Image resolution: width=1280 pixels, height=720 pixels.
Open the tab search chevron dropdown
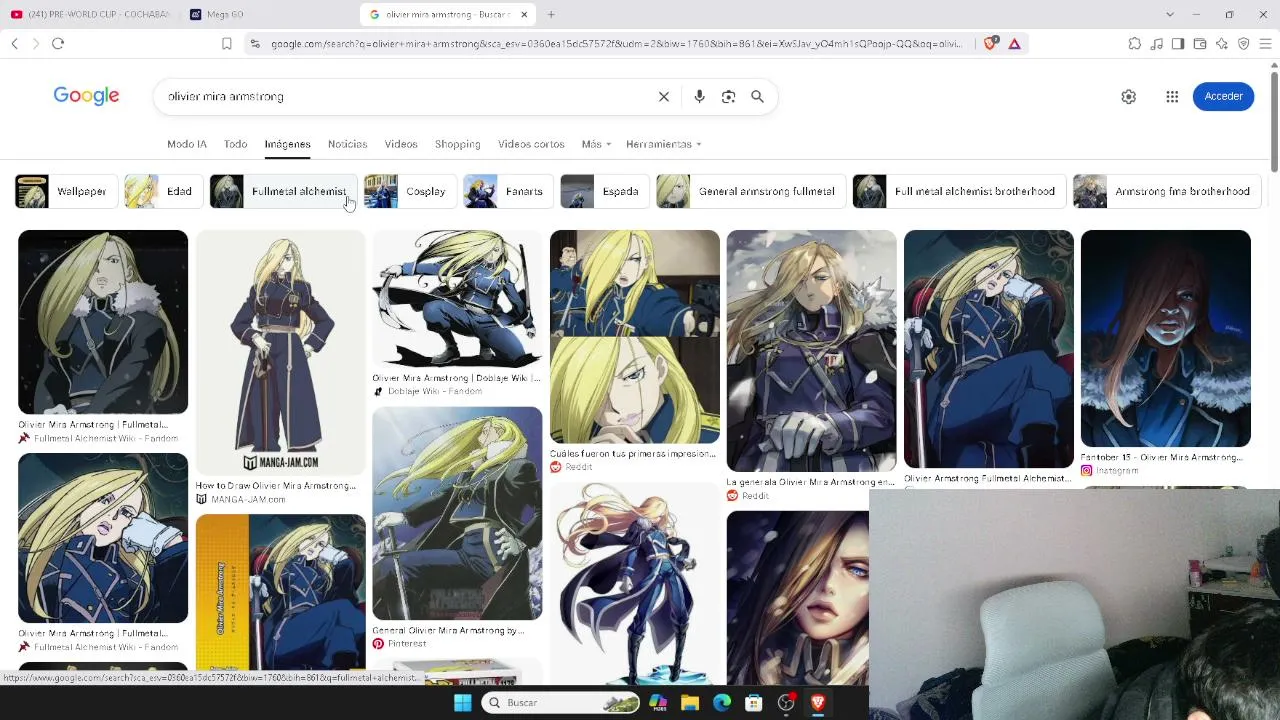coord(1169,15)
